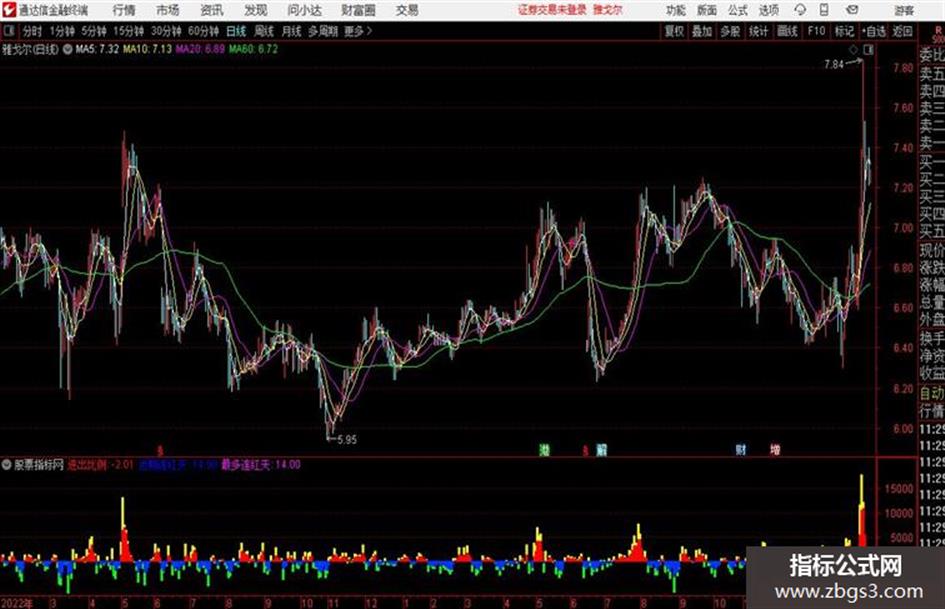The height and width of the screenshot is (609, 945).
Task: Open the 行情 menu
Action: (124, 10)
